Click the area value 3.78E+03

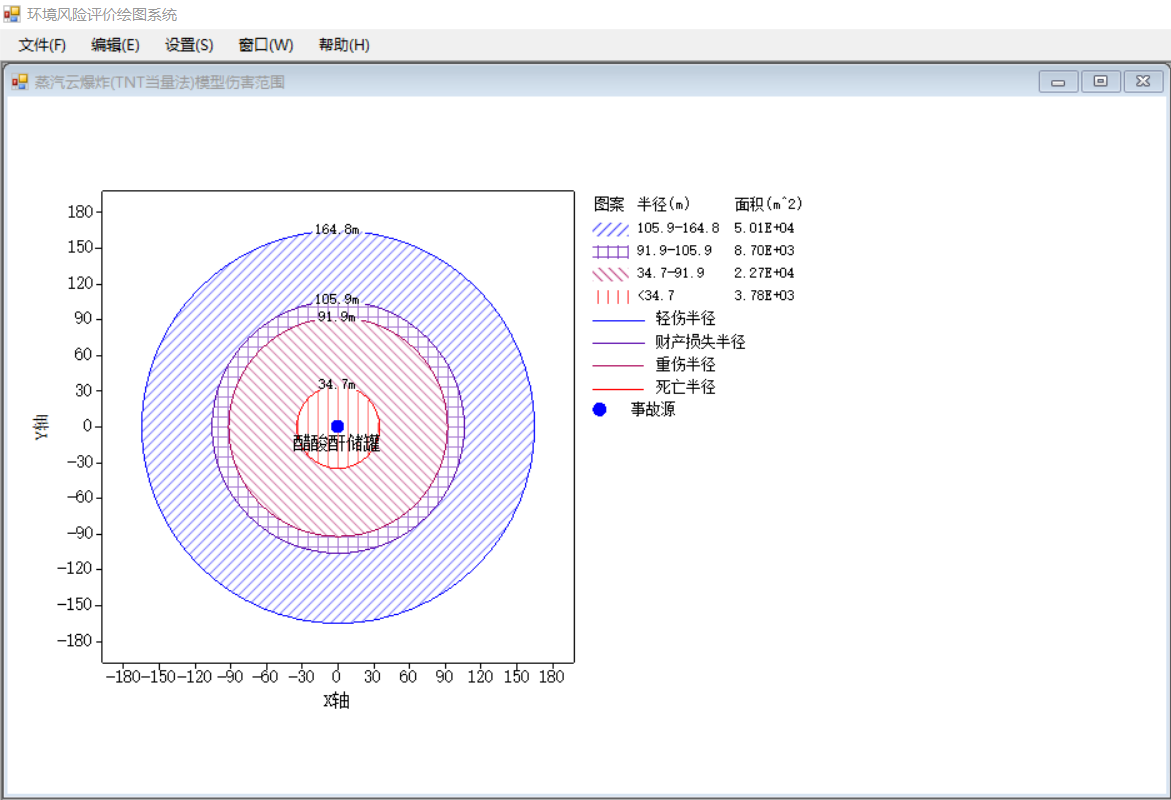pyautogui.click(x=764, y=295)
